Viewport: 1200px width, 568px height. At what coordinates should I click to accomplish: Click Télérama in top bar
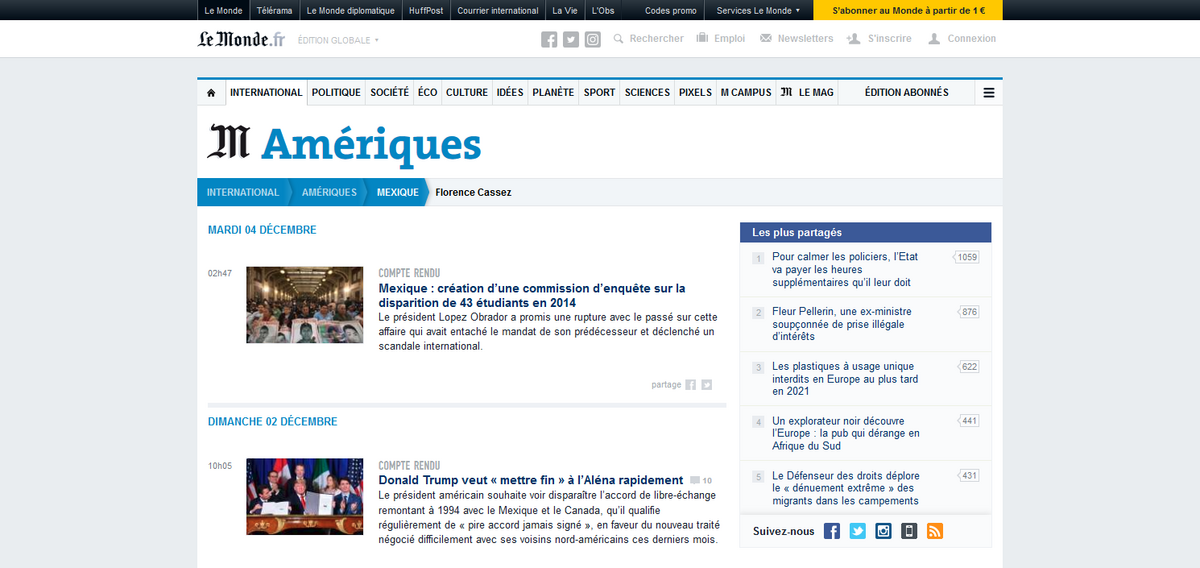[x=275, y=10]
